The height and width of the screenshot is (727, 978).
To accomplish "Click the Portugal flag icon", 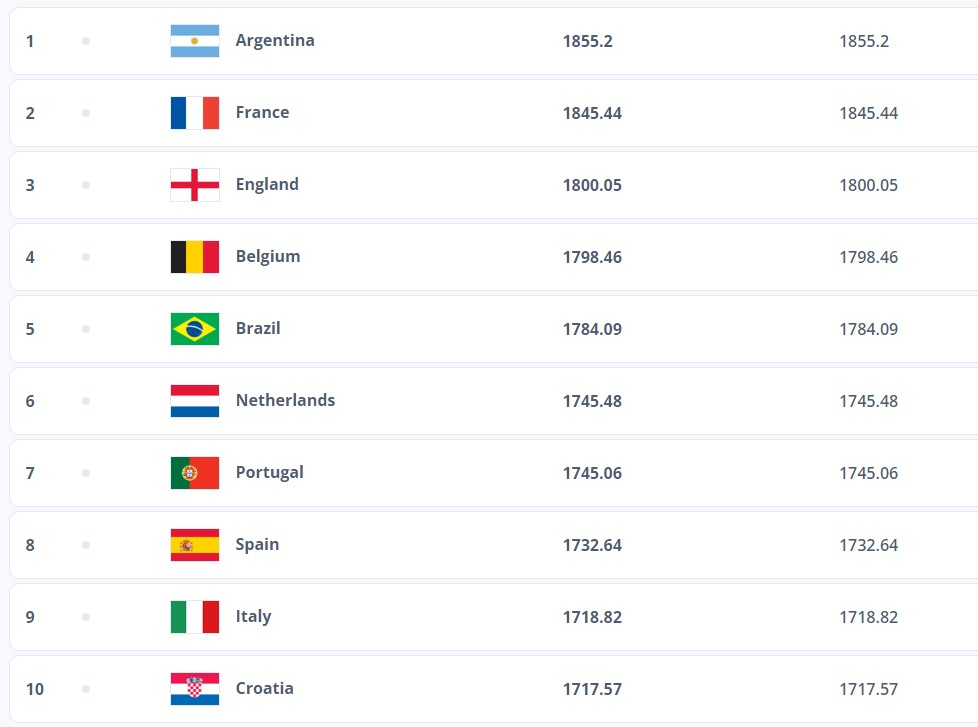I will coord(195,473).
